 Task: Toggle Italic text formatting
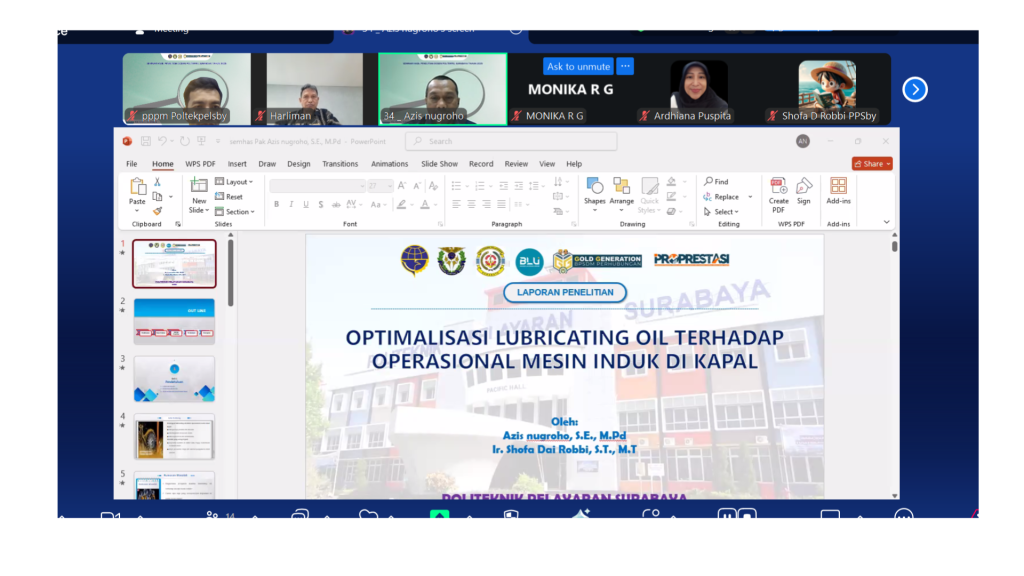coord(291,204)
